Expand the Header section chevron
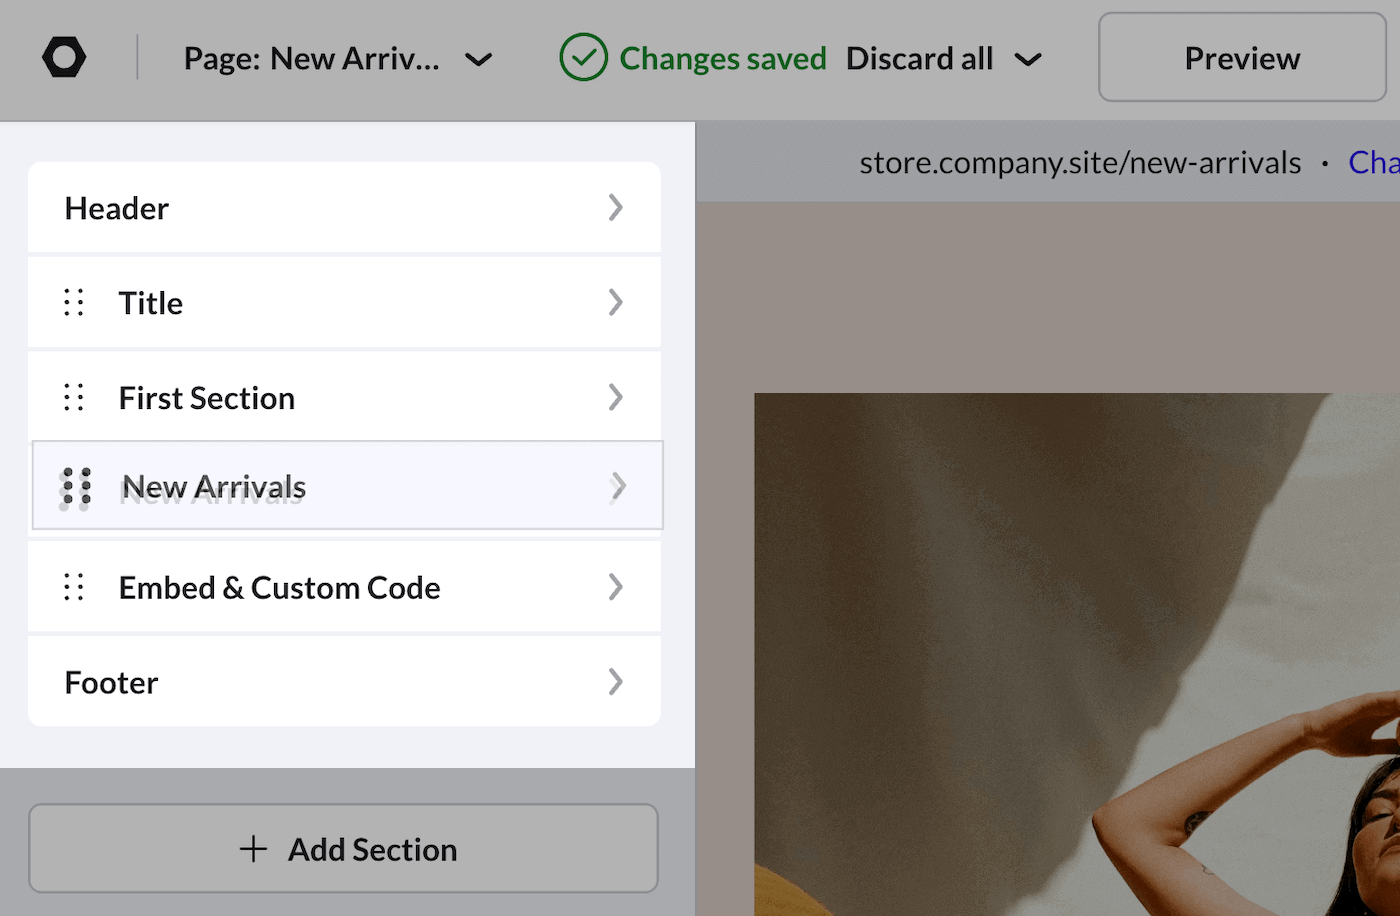 [x=616, y=207]
